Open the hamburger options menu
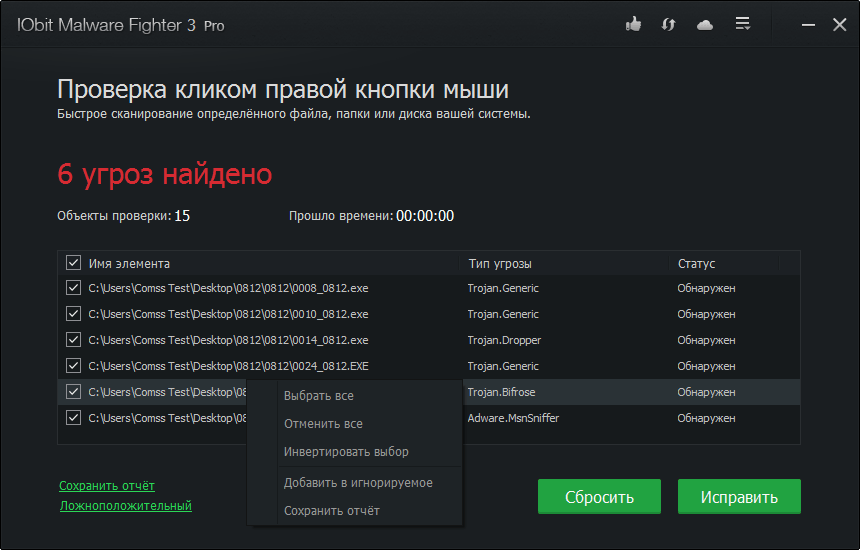The width and height of the screenshot is (860, 550). coord(743,24)
